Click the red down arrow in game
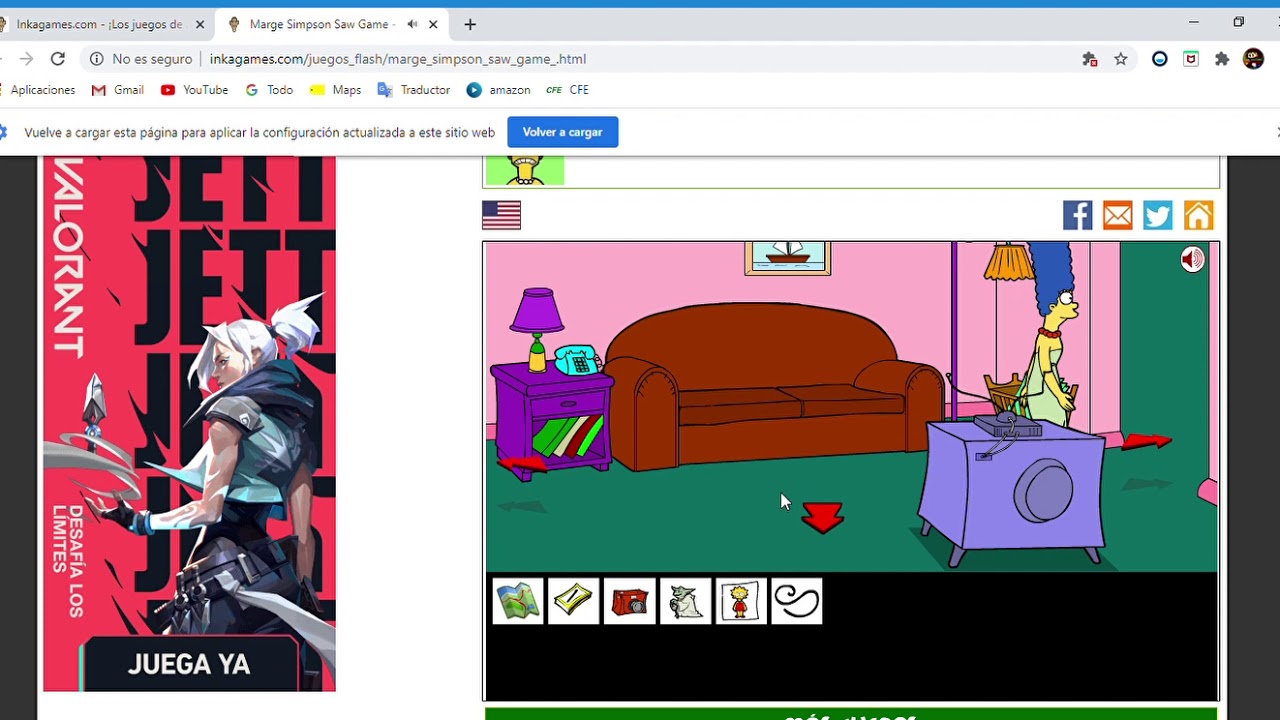Viewport: 1280px width, 720px height. tap(823, 517)
